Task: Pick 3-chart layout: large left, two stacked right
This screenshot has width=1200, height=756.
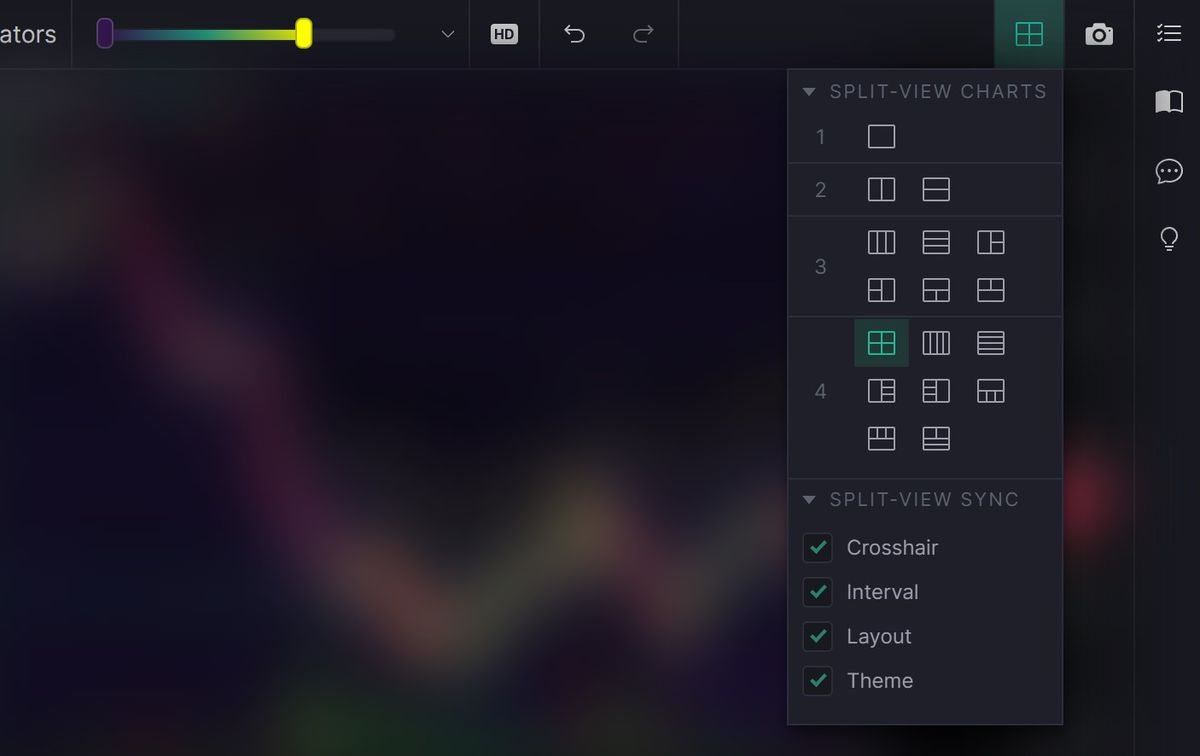Action: [x=990, y=242]
